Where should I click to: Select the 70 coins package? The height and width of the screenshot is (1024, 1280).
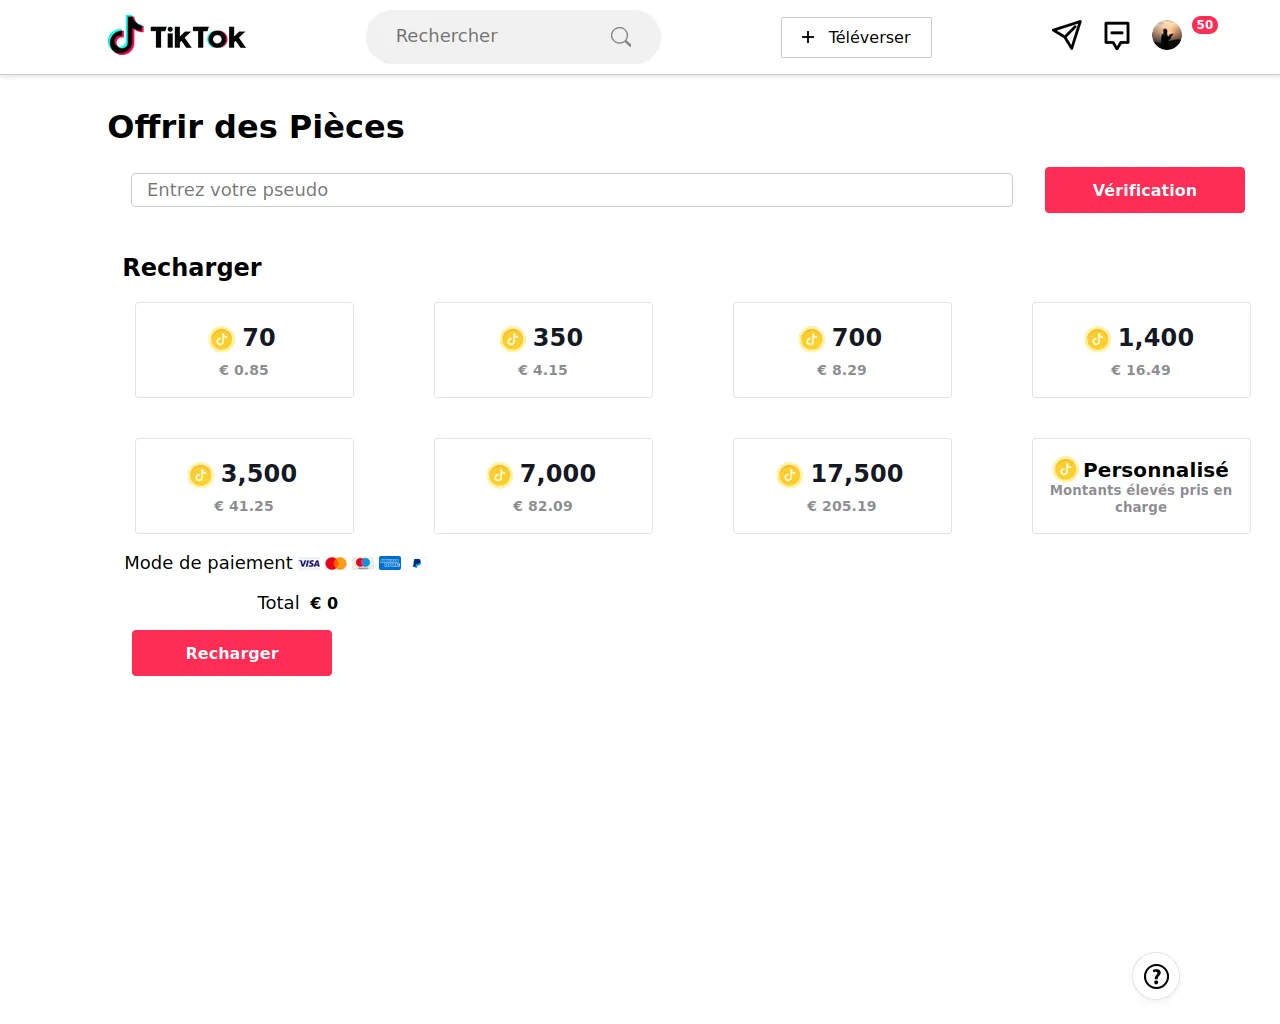click(244, 350)
